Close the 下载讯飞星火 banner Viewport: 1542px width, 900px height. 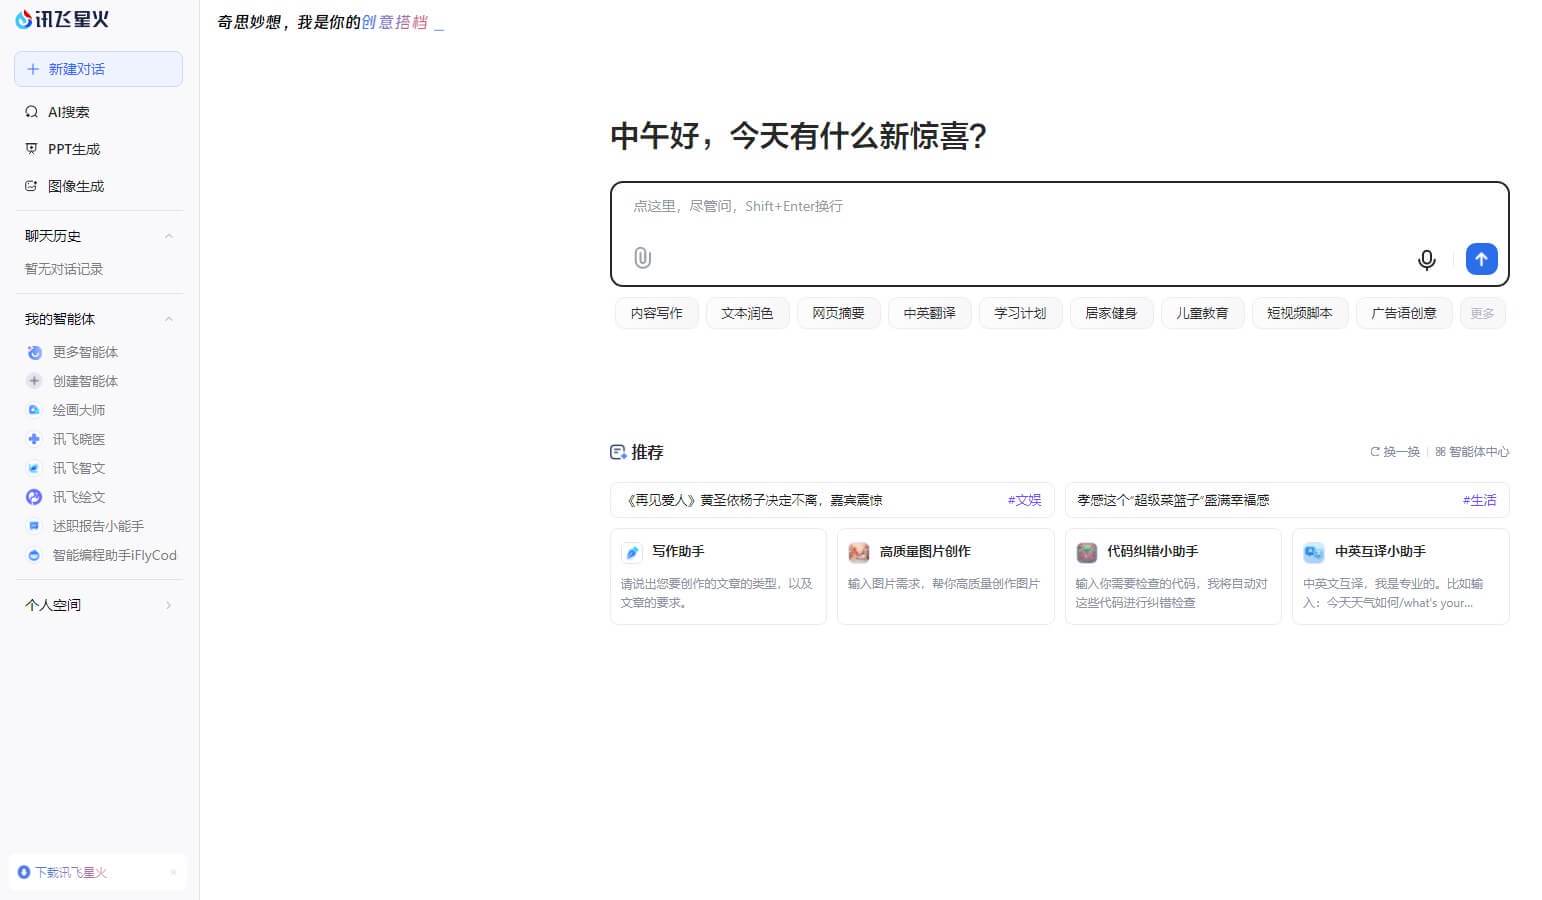[173, 872]
